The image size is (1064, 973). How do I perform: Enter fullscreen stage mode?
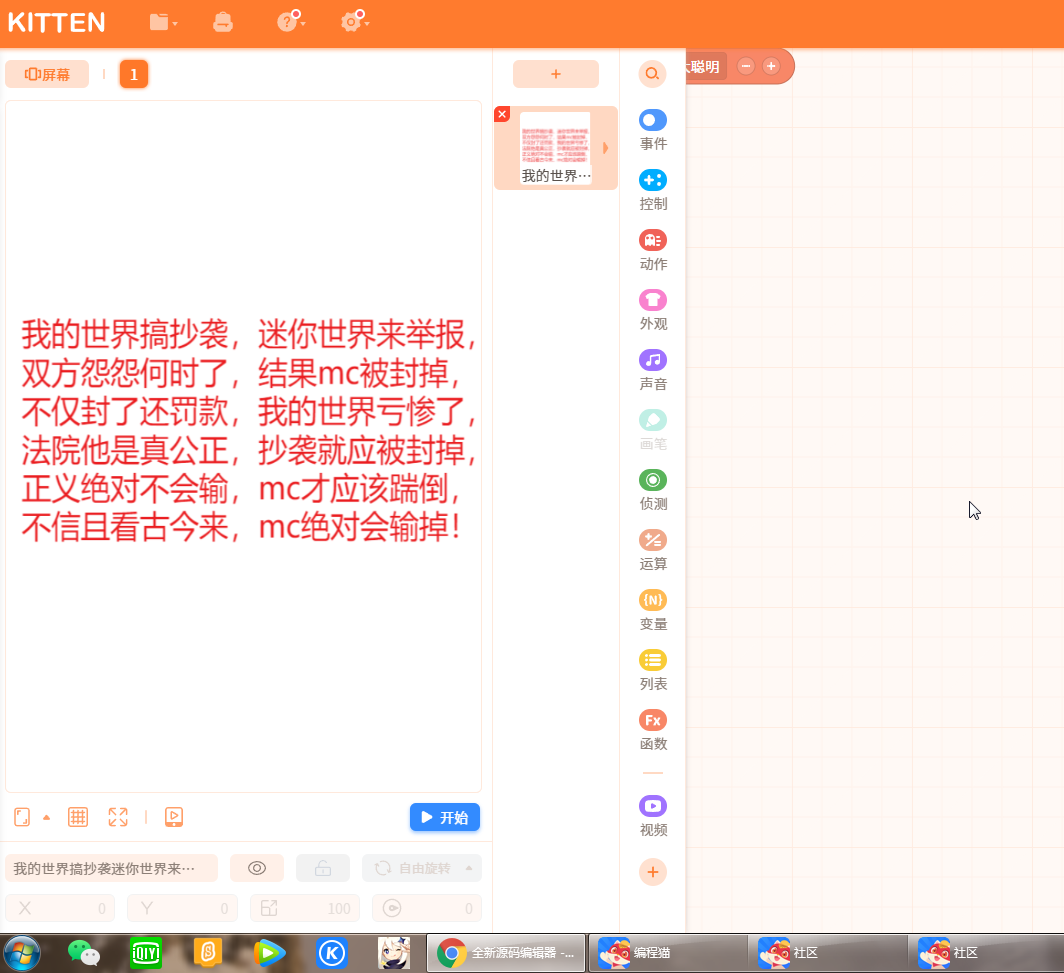(118, 817)
